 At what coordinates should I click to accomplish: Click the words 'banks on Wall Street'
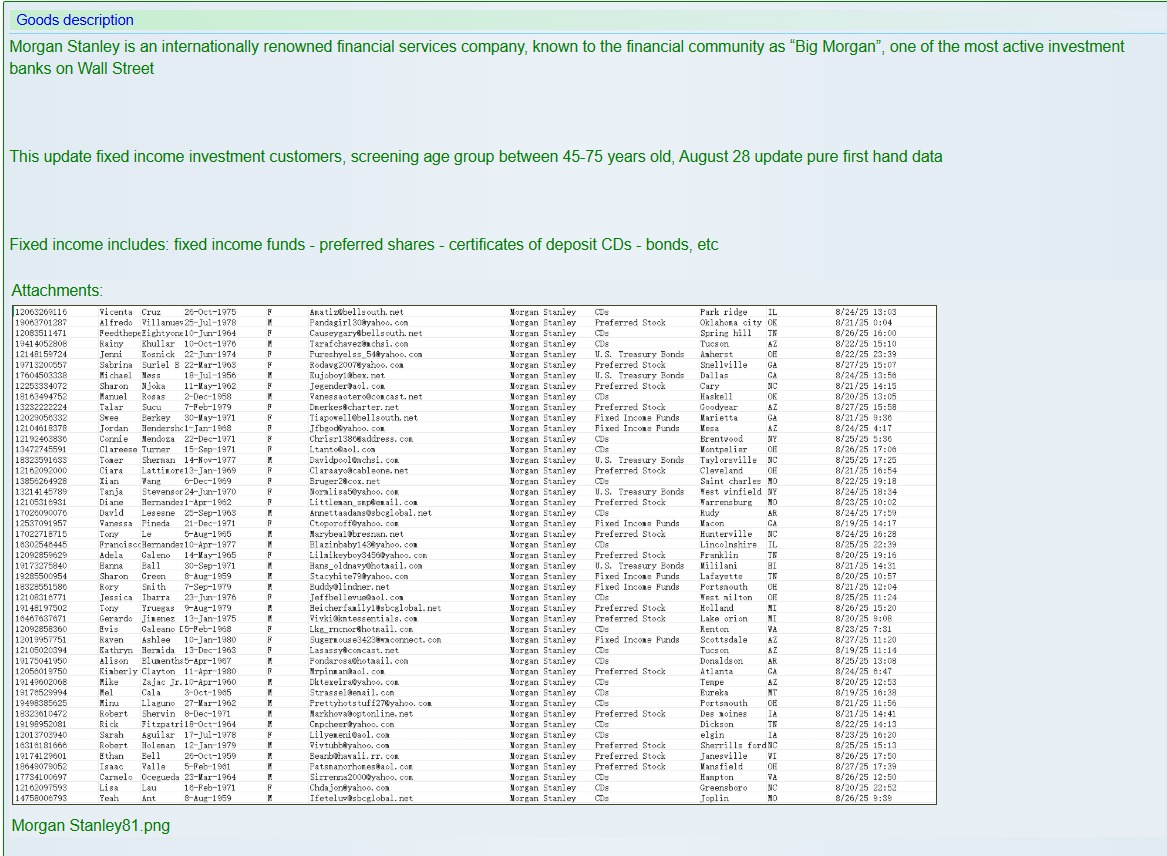82,69
